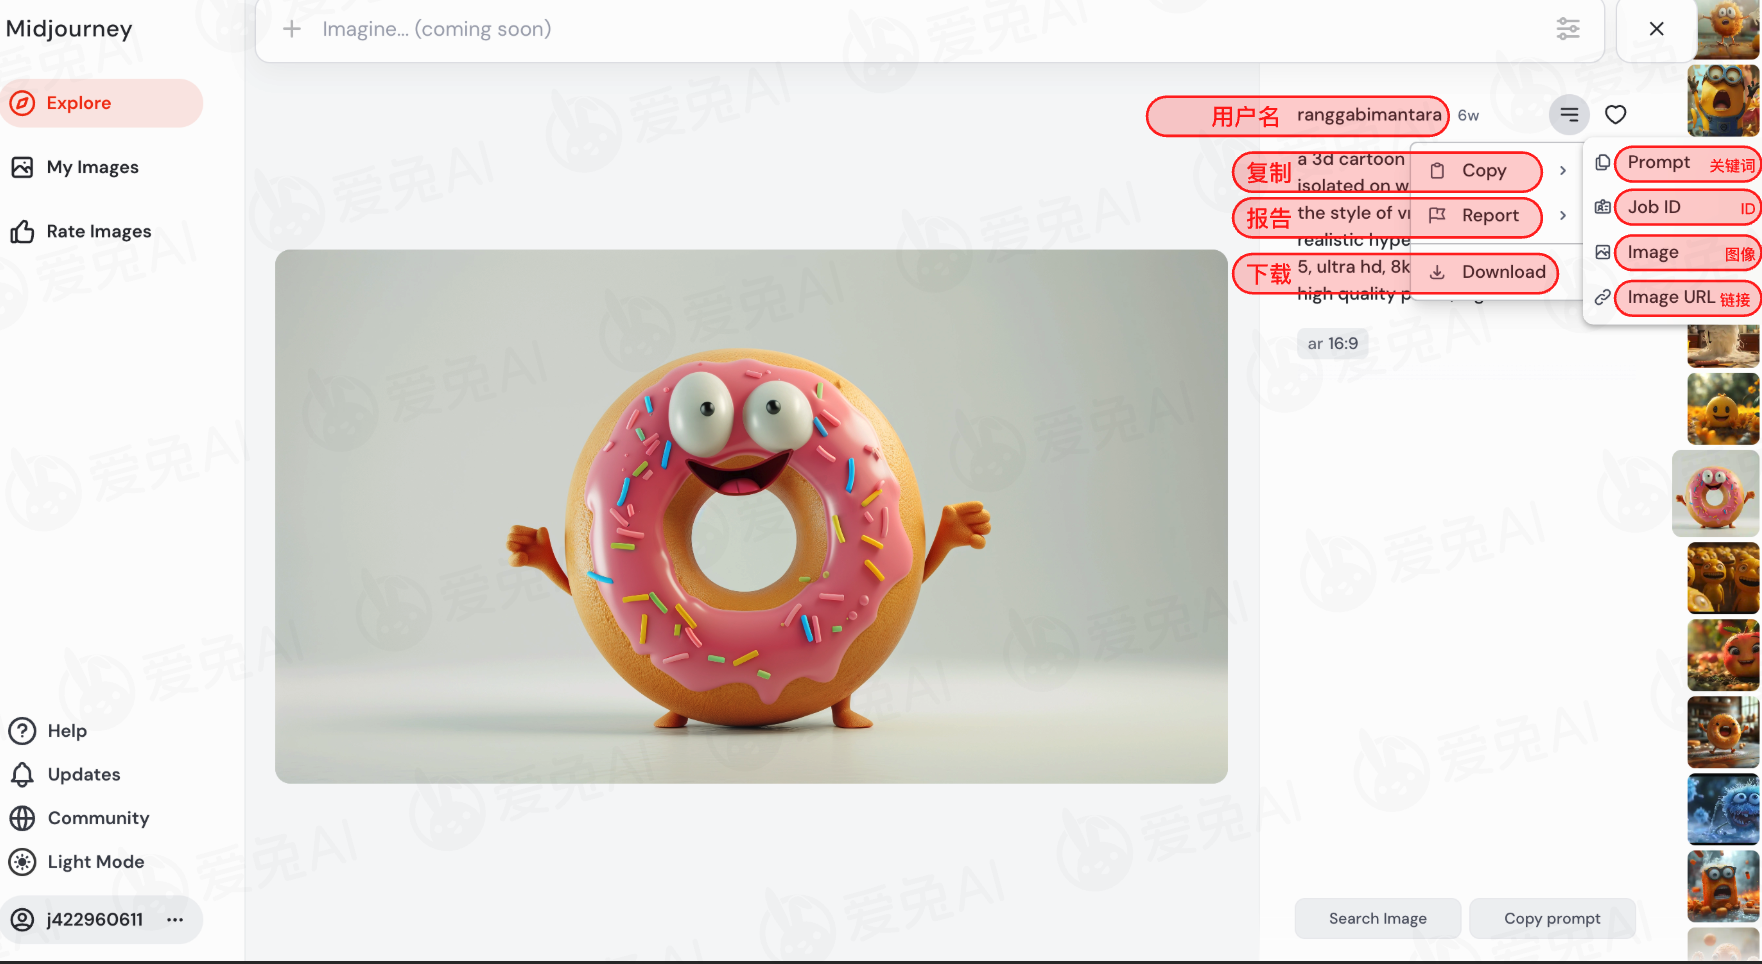1762x964 pixels.
Task: Toggle Light Mode
Action: point(96,862)
